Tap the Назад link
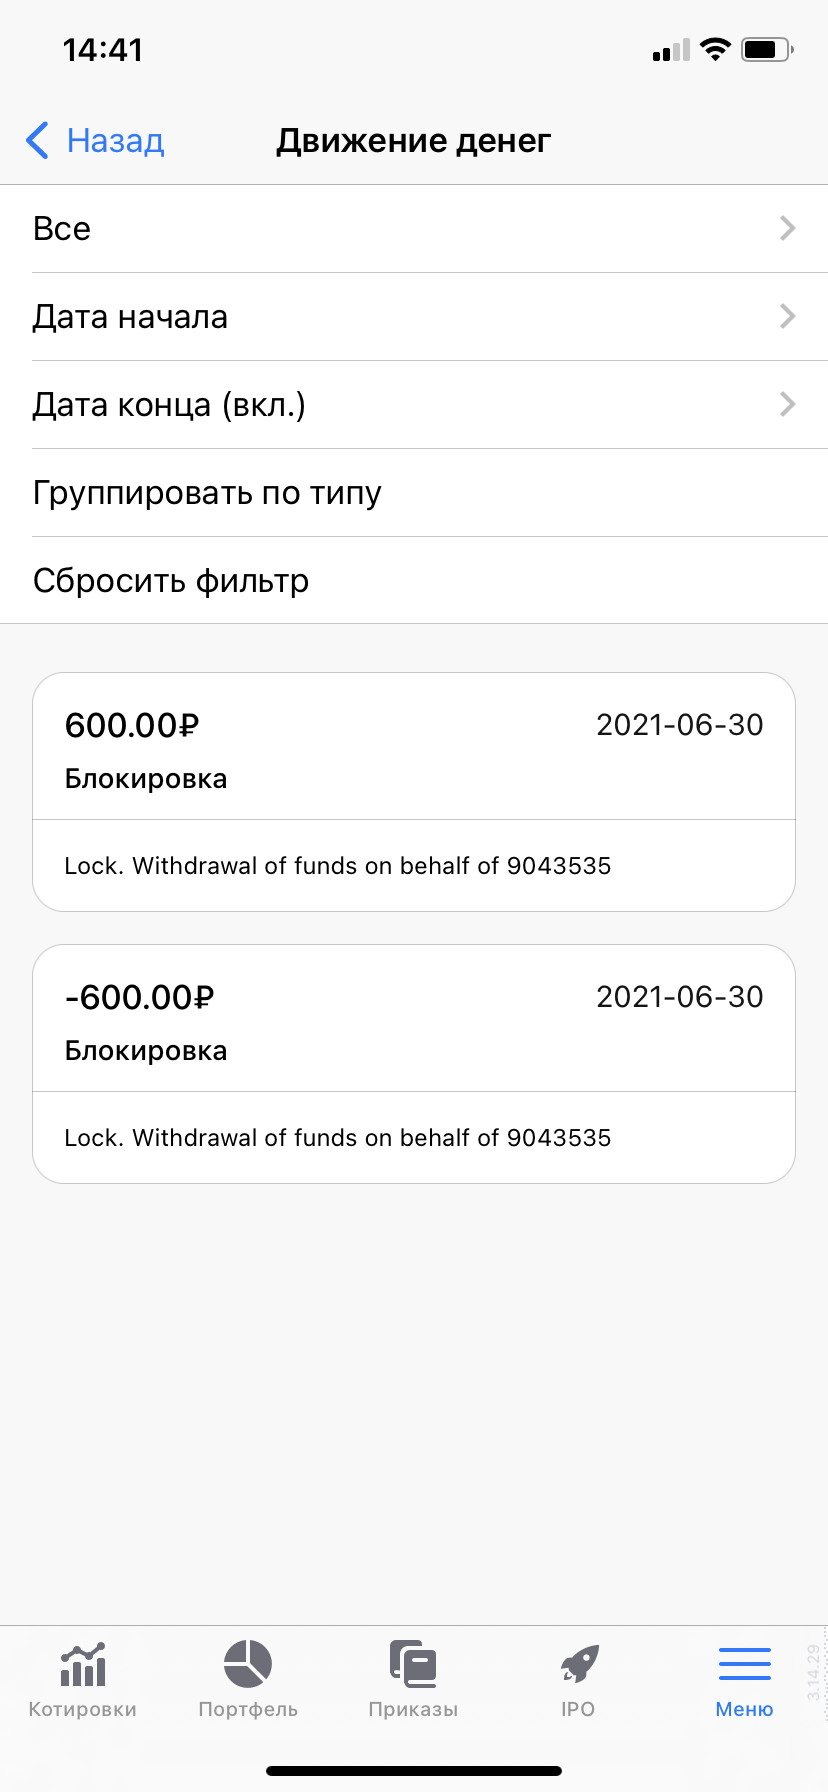This screenshot has height=1792, width=828. click(x=115, y=141)
